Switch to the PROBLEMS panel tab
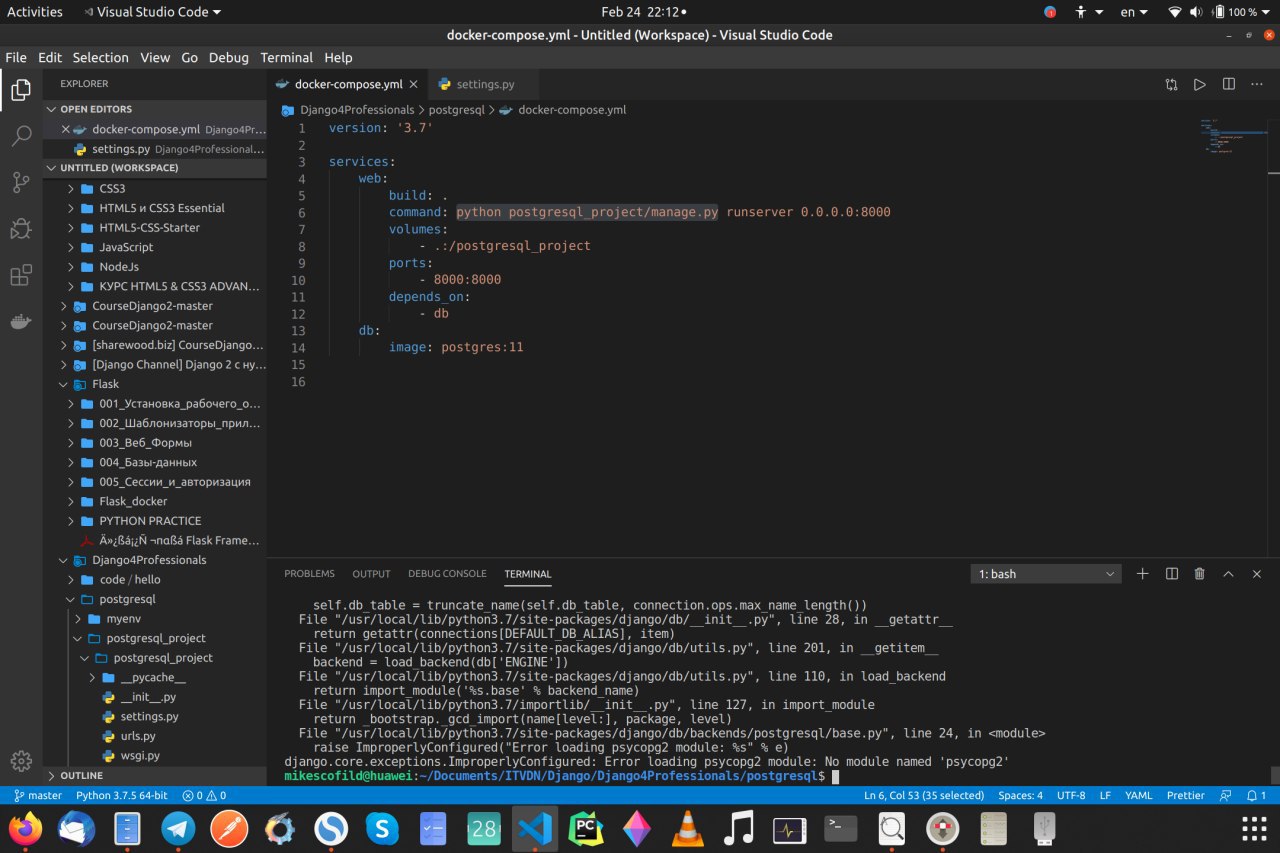 (x=309, y=574)
